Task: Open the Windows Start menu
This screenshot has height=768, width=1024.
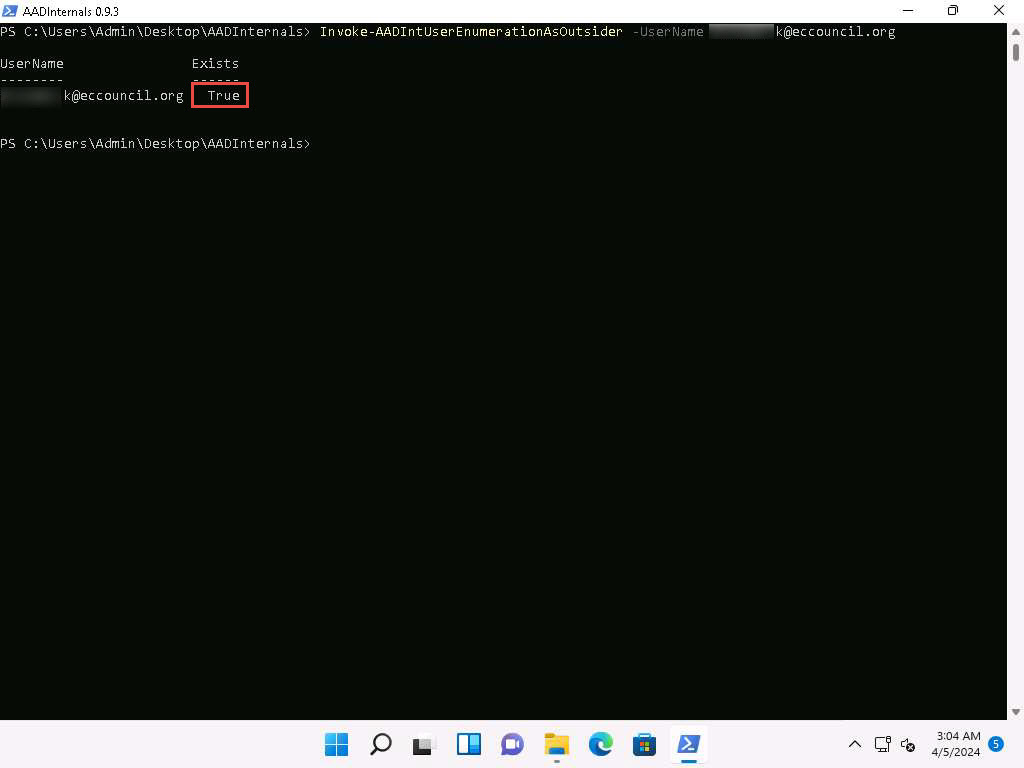Action: [x=337, y=744]
